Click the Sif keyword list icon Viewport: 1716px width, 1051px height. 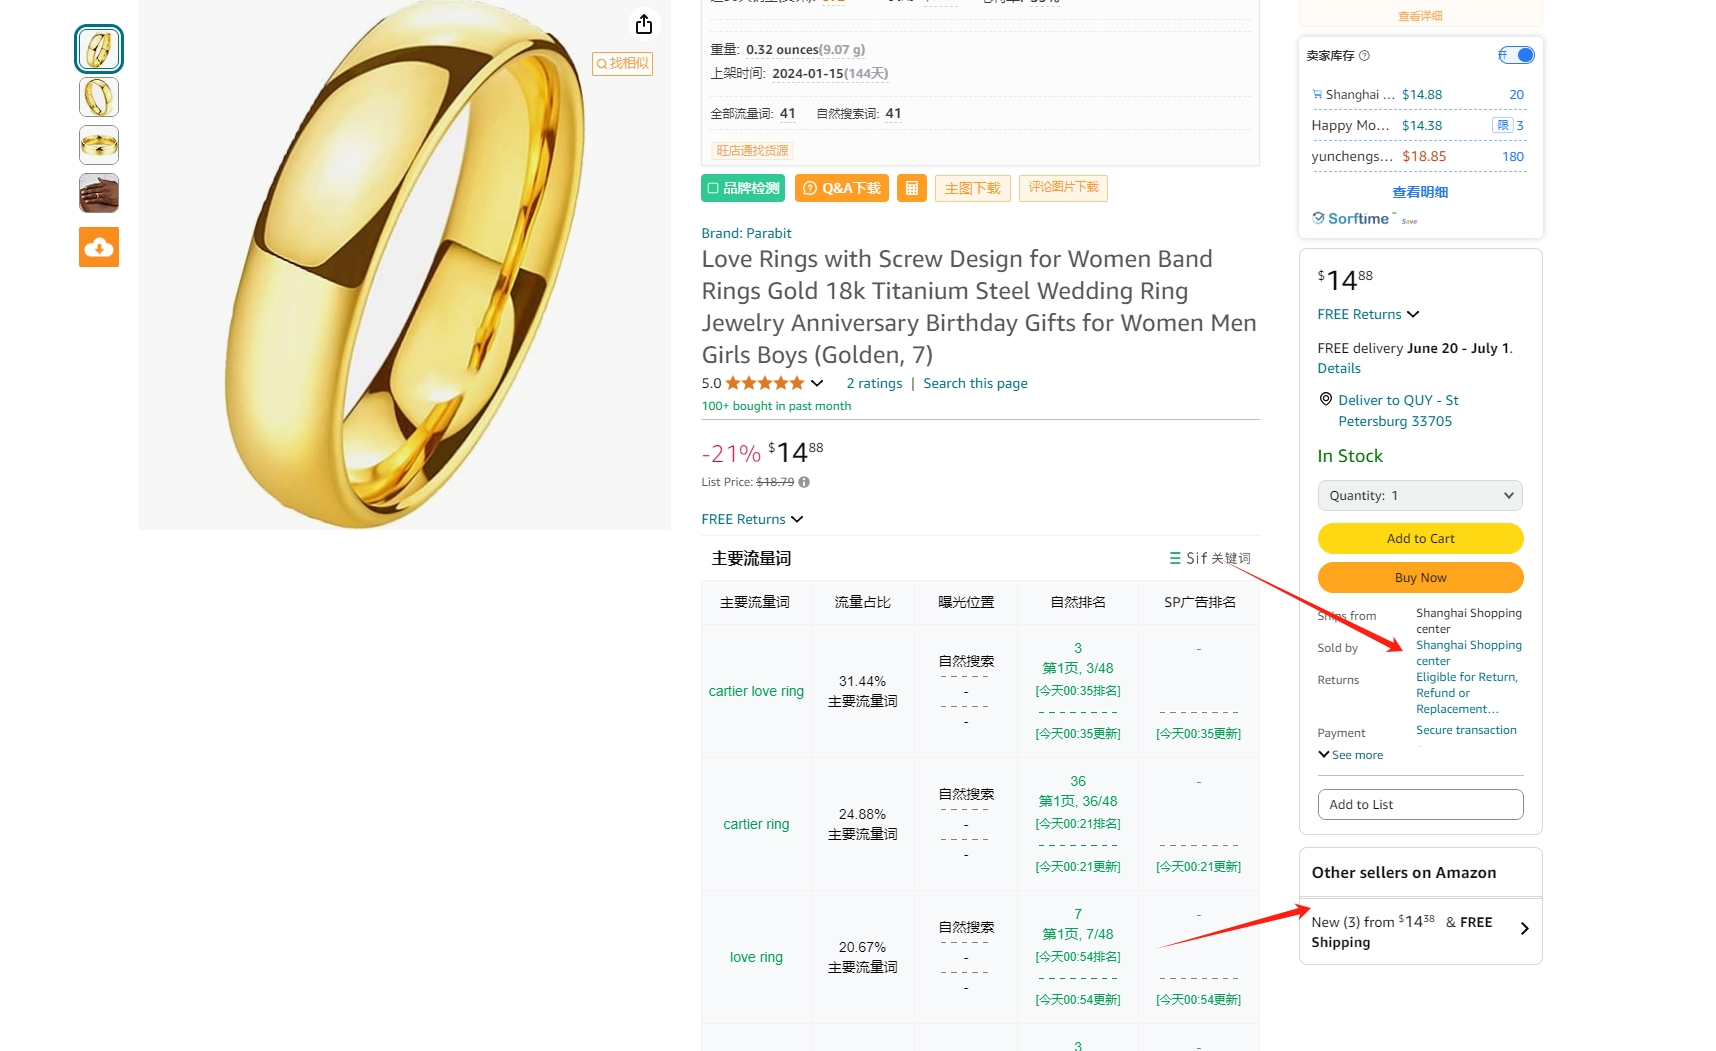[1175, 558]
